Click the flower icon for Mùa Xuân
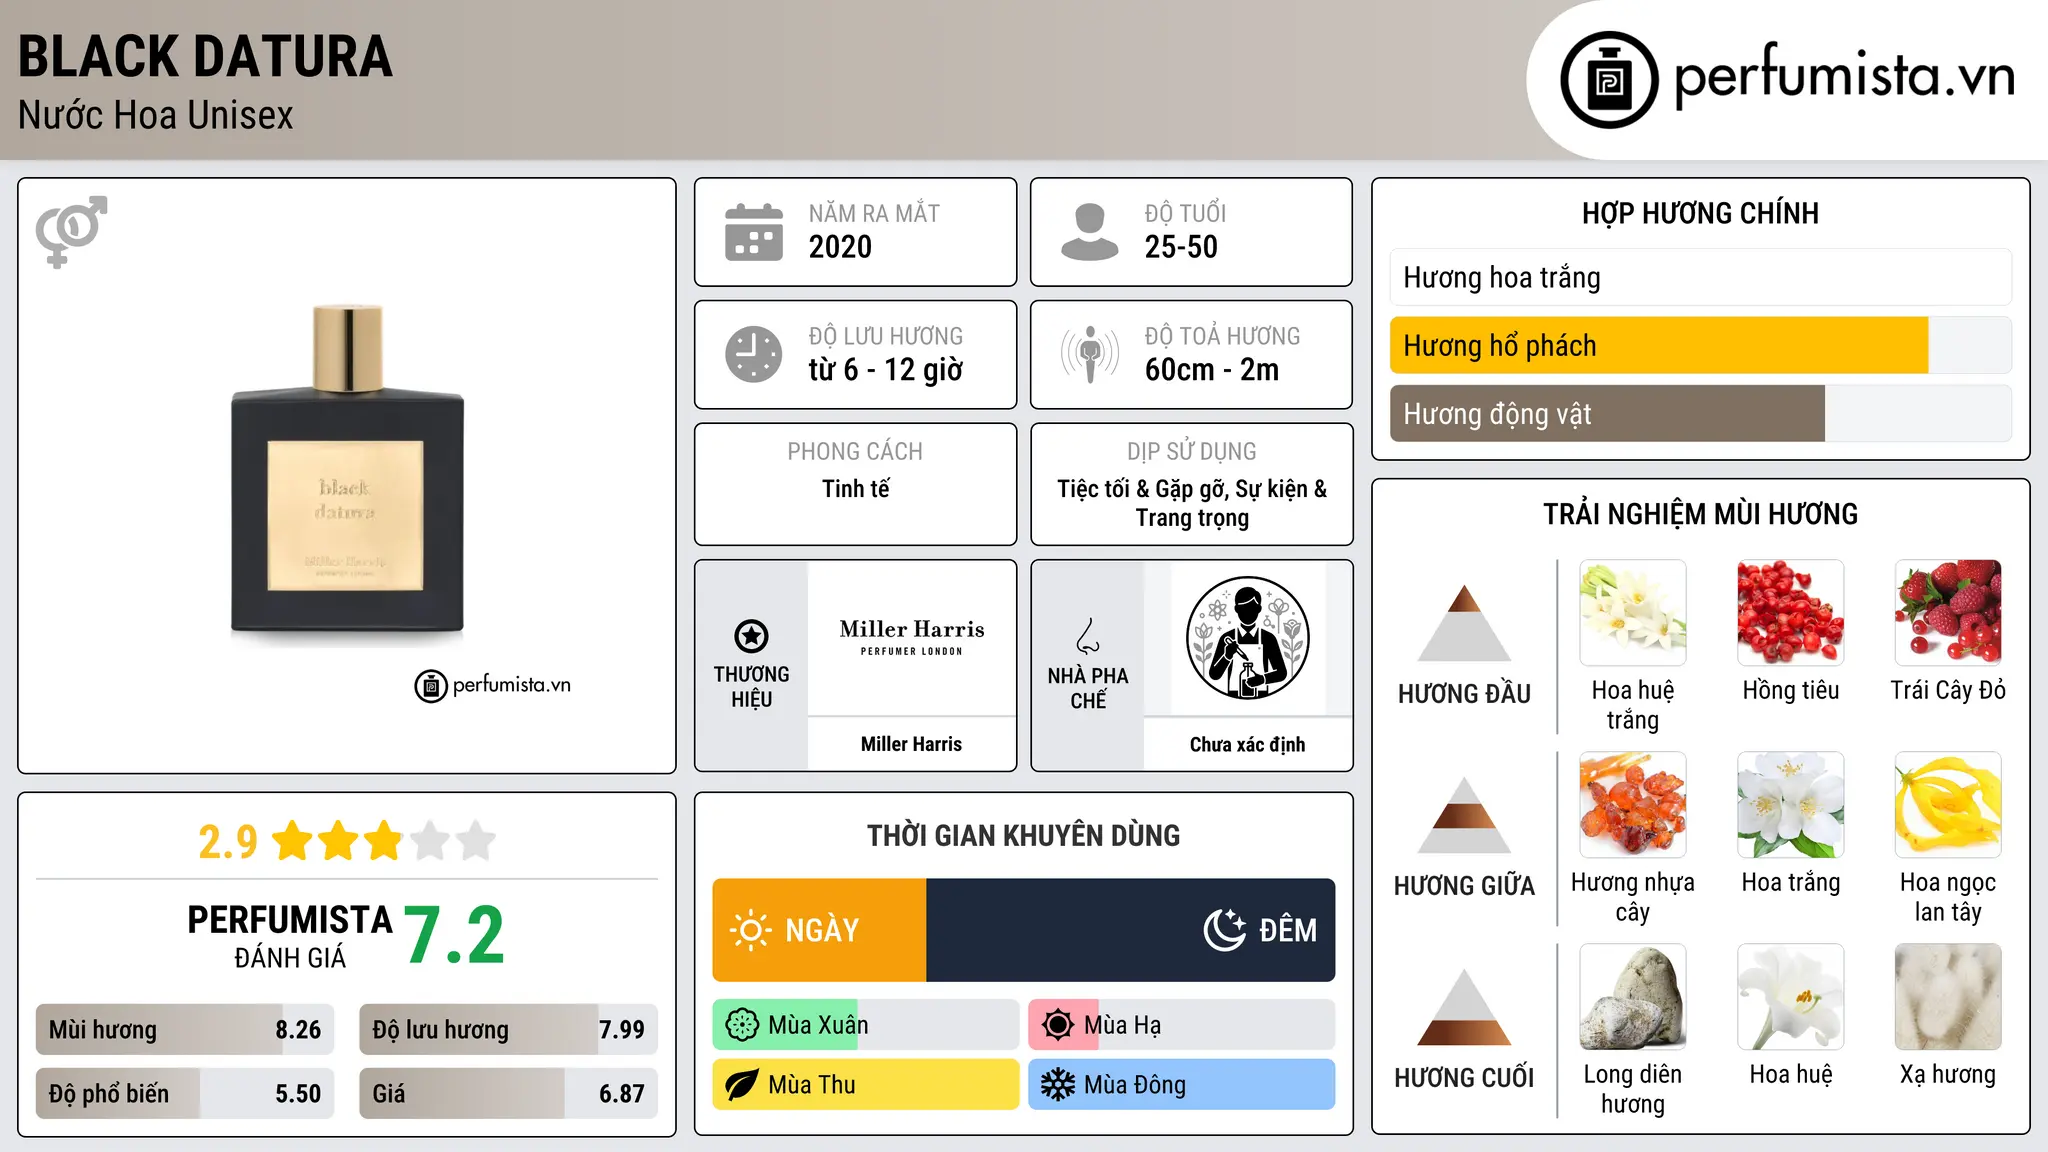Viewport: 2048px width, 1152px height. coord(742,1025)
